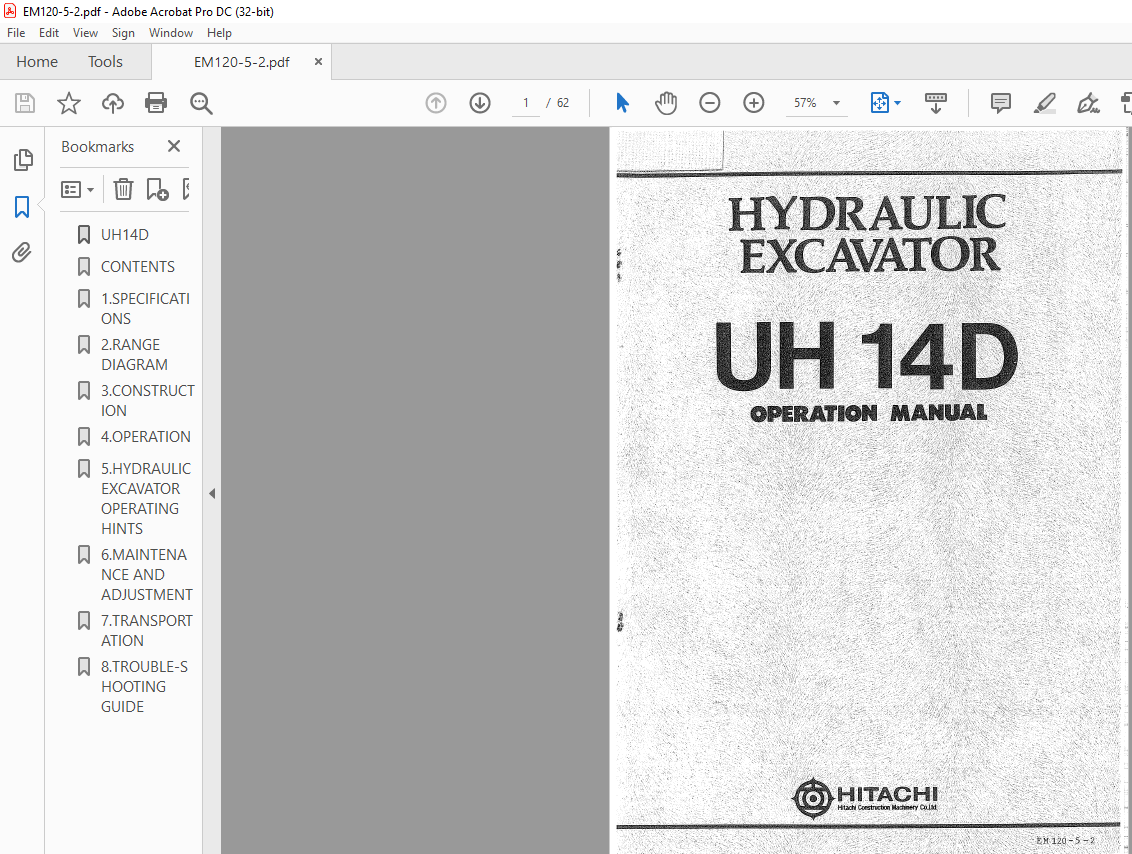Click the 57% zoom value field
This screenshot has height=854, width=1132.
coord(806,103)
